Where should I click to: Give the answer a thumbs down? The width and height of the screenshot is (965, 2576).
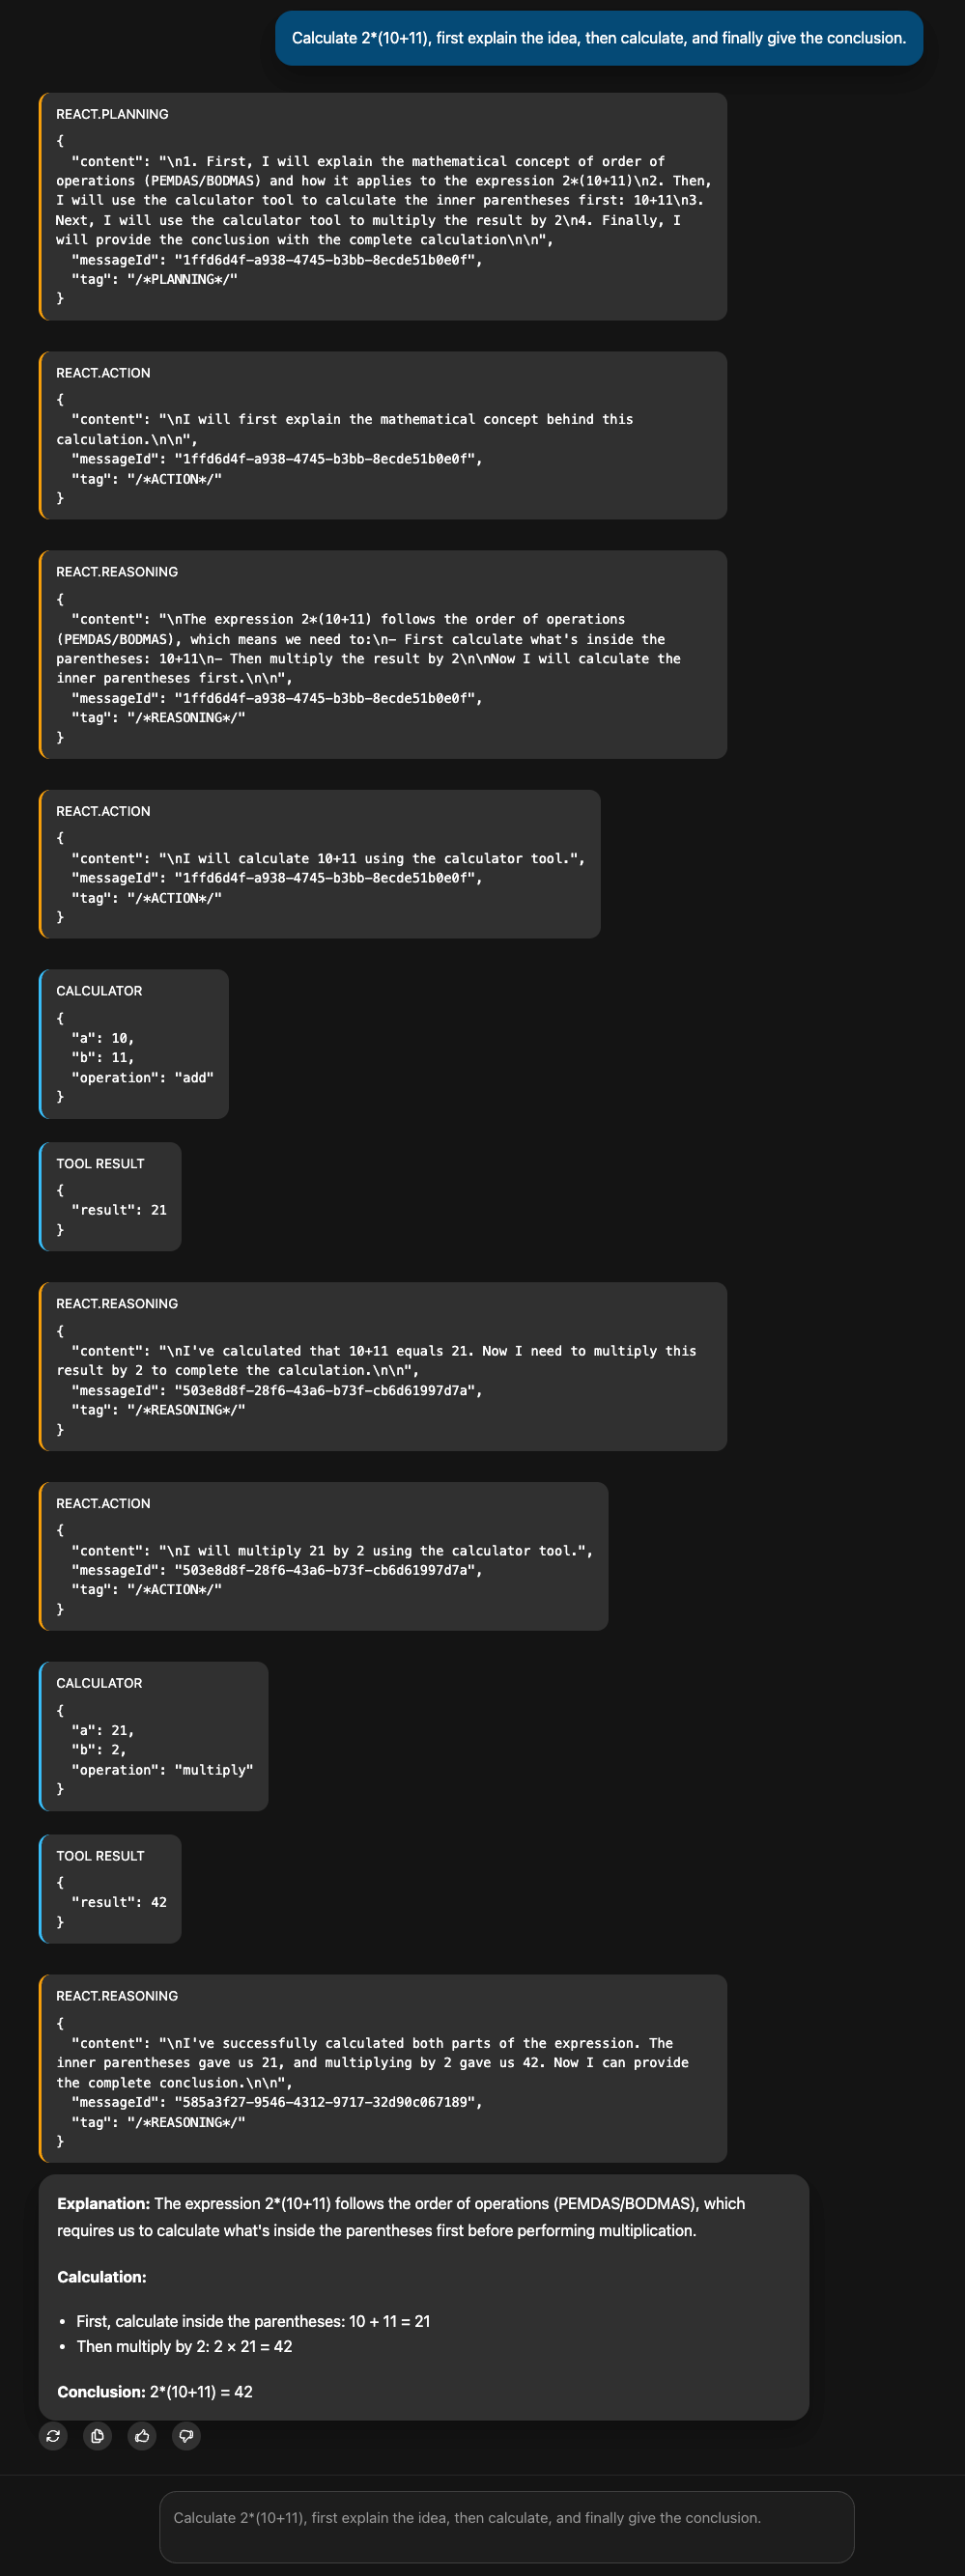tap(186, 2435)
